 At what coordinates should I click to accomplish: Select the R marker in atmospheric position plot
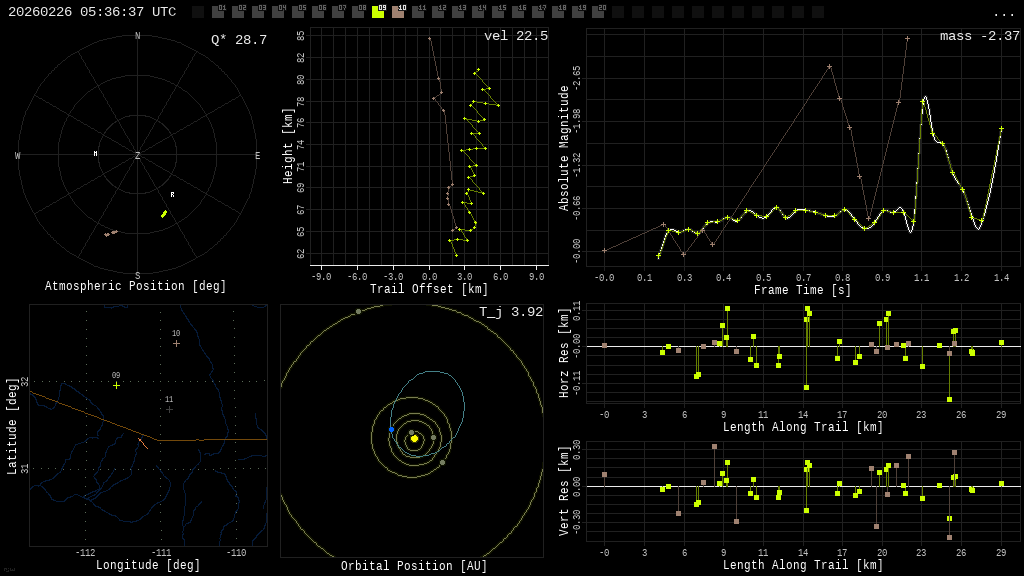pos(172,195)
